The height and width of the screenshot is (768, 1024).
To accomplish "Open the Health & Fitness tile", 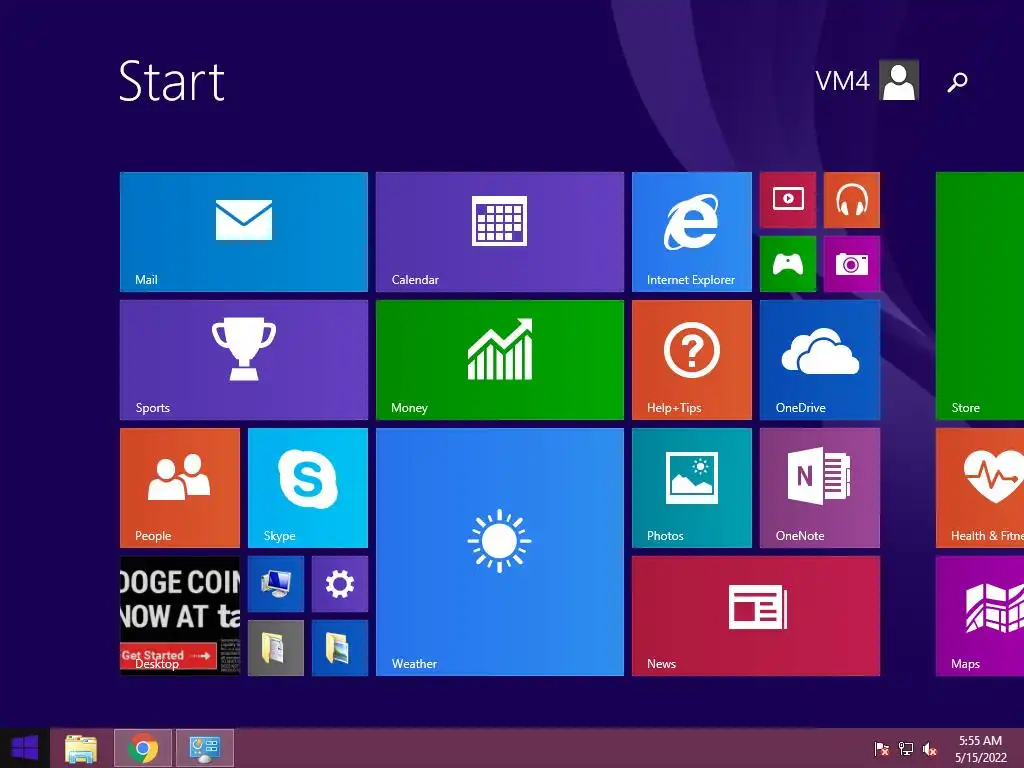I will [x=980, y=488].
